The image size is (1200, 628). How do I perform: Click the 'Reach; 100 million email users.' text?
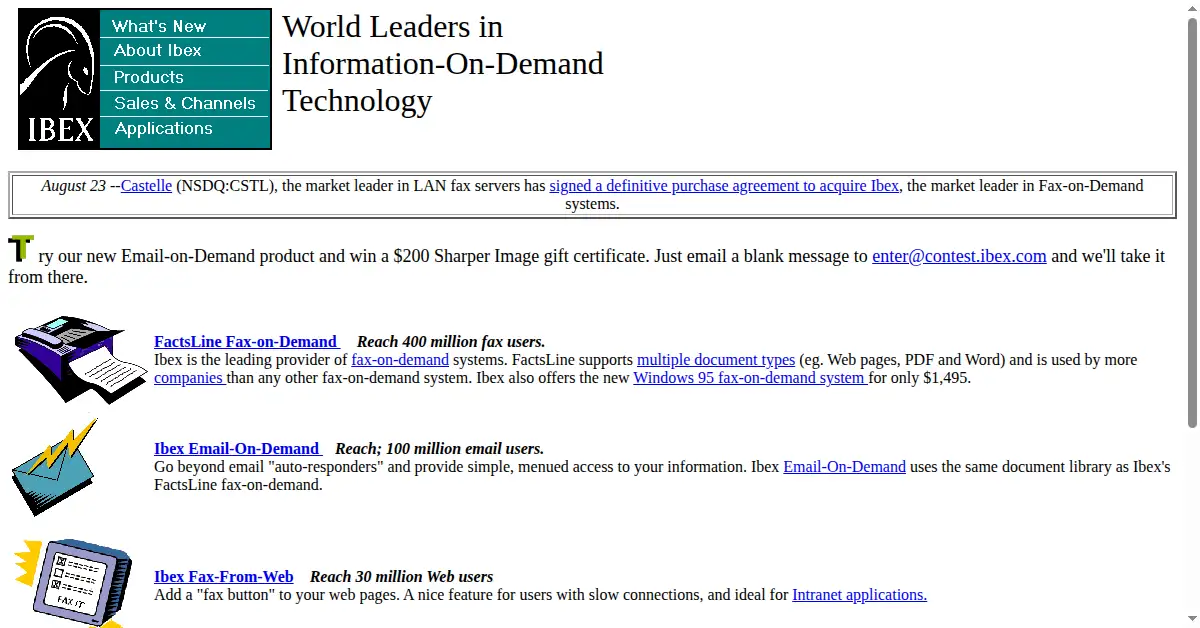[x=439, y=449]
